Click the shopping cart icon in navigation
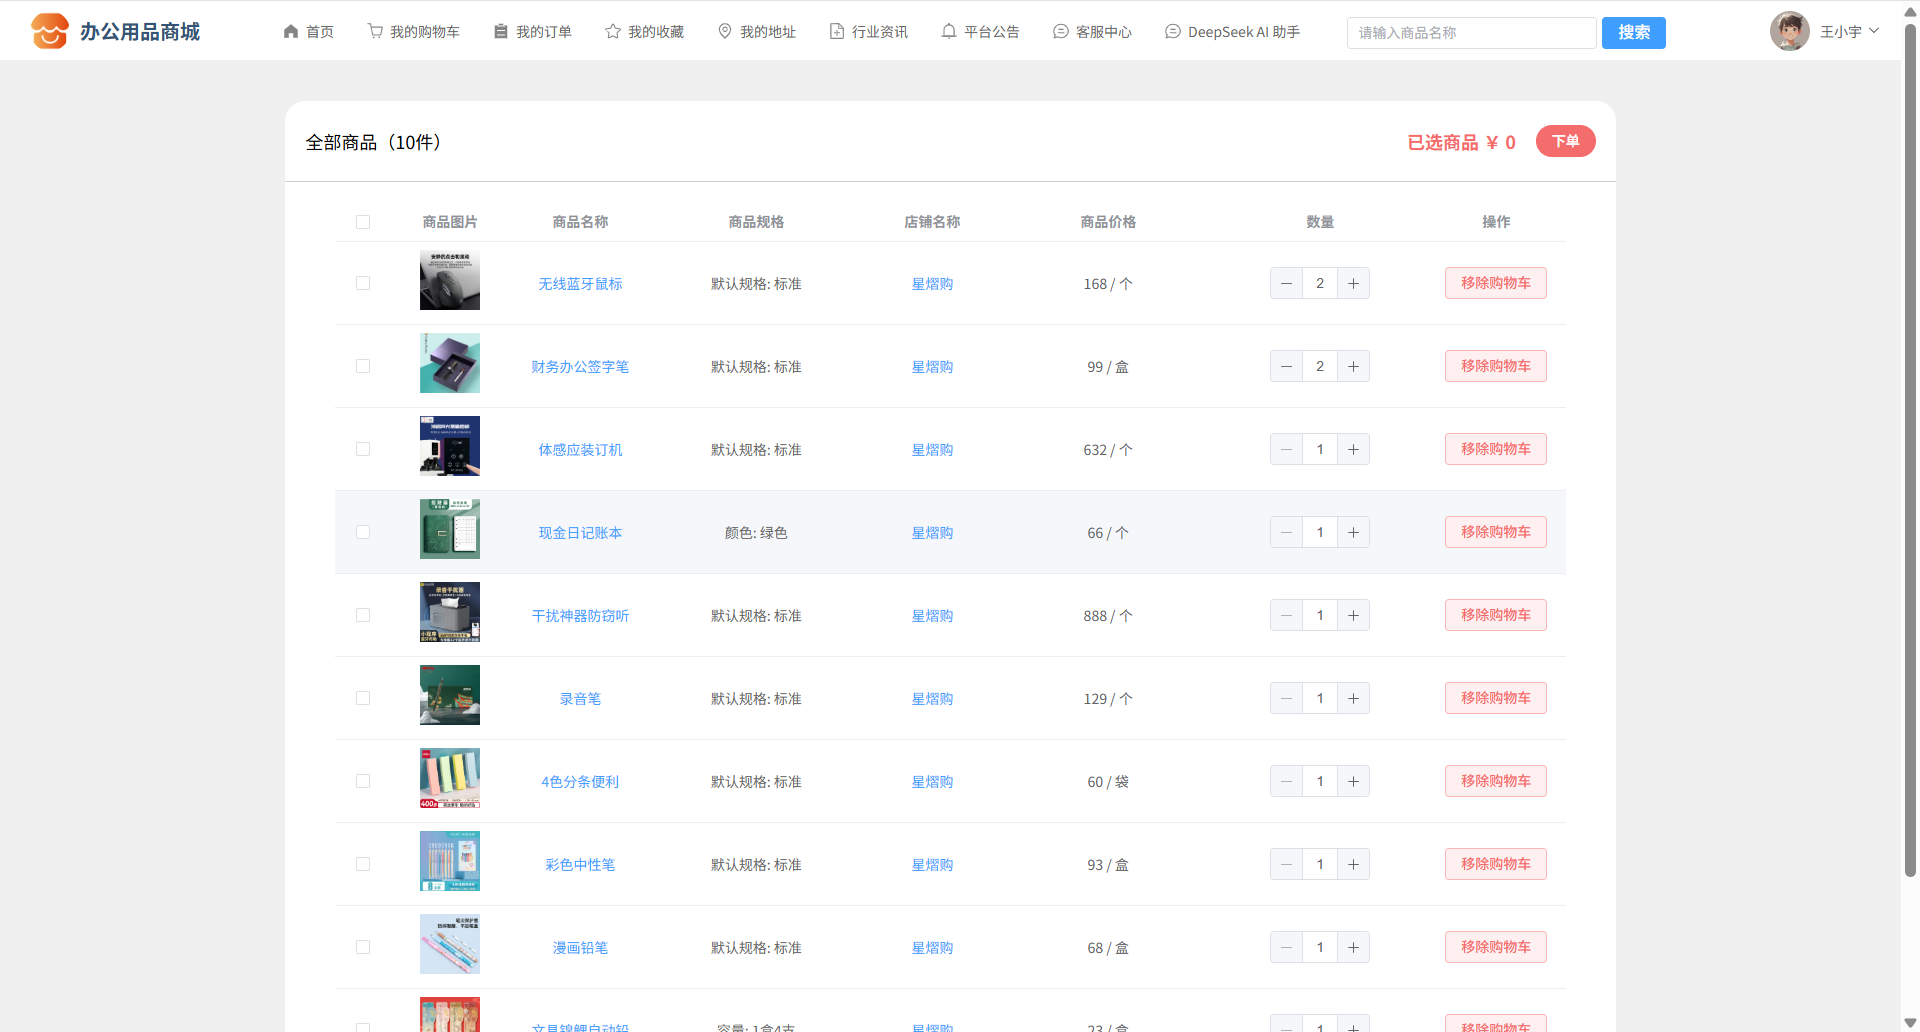Viewport: 1920px width, 1032px height. coord(375,31)
